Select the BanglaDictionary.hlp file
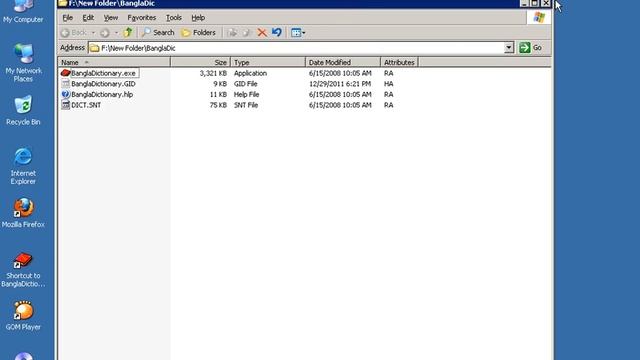Screen dimensions: 640x360 [x=102, y=94]
